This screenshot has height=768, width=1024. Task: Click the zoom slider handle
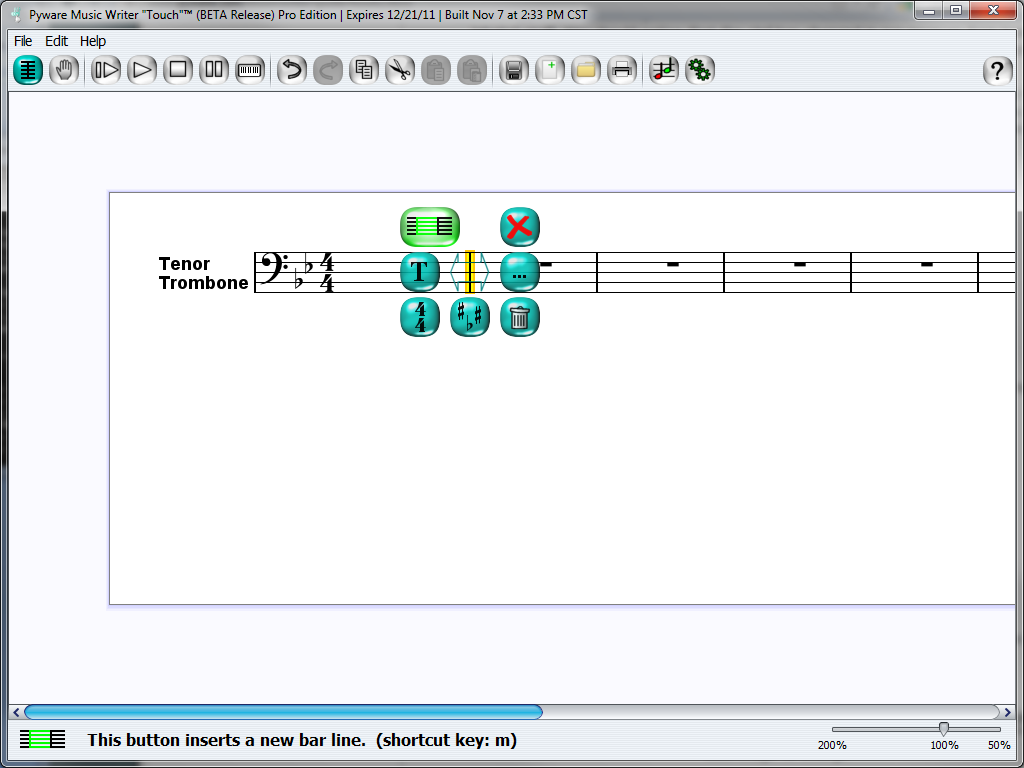943,729
